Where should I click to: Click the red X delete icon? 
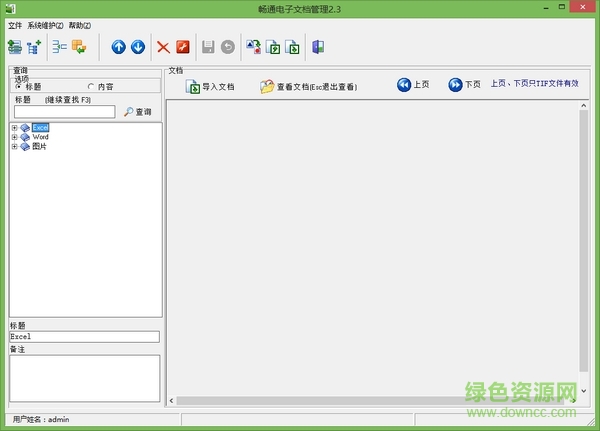(164, 47)
